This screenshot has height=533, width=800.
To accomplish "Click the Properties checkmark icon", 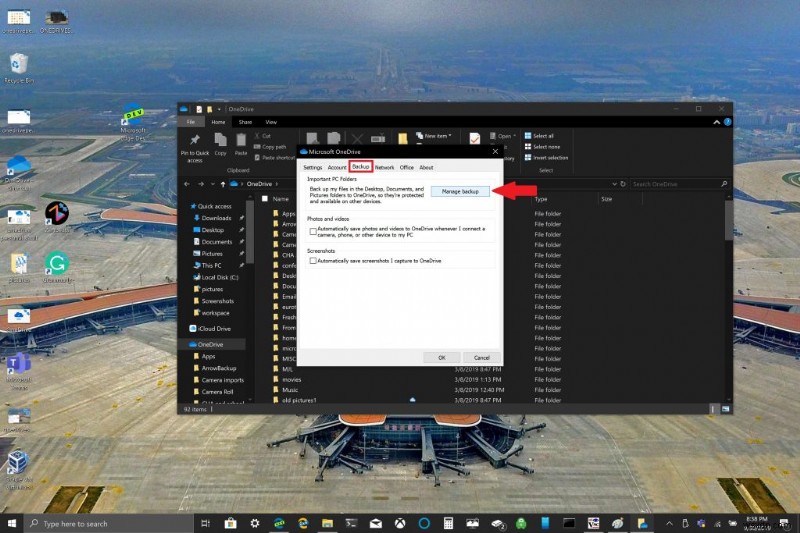I will pyautogui.click(x=474, y=138).
